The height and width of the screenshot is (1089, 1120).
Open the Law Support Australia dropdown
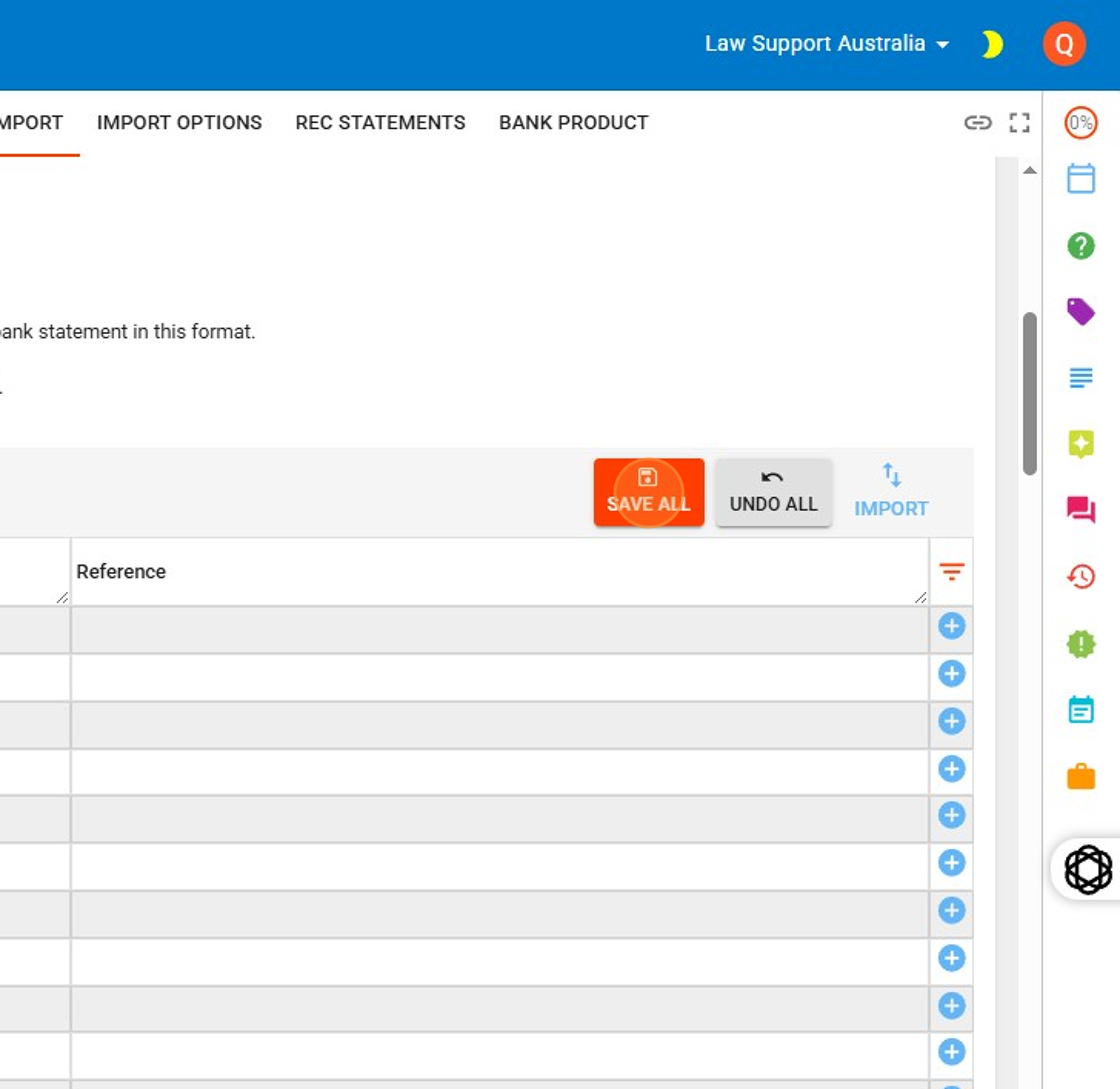point(827,44)
